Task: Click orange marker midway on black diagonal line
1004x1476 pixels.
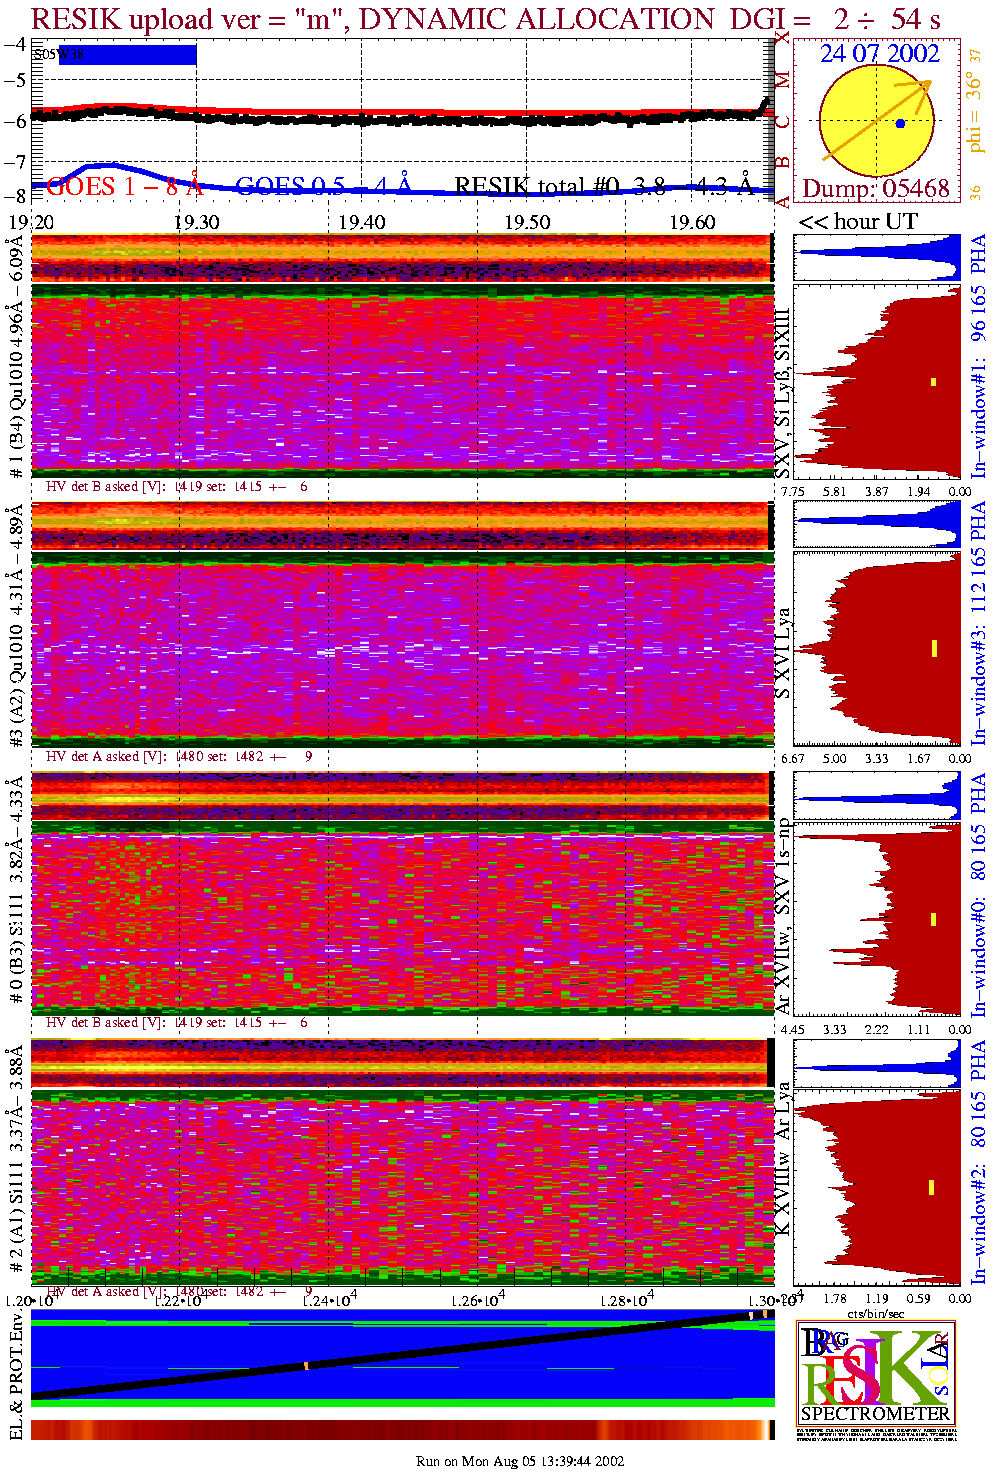Action: coord(306,1365)
